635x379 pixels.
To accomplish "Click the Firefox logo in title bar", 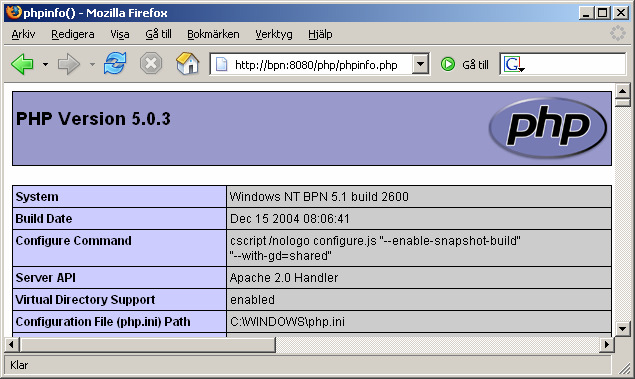I will [13, 13].
